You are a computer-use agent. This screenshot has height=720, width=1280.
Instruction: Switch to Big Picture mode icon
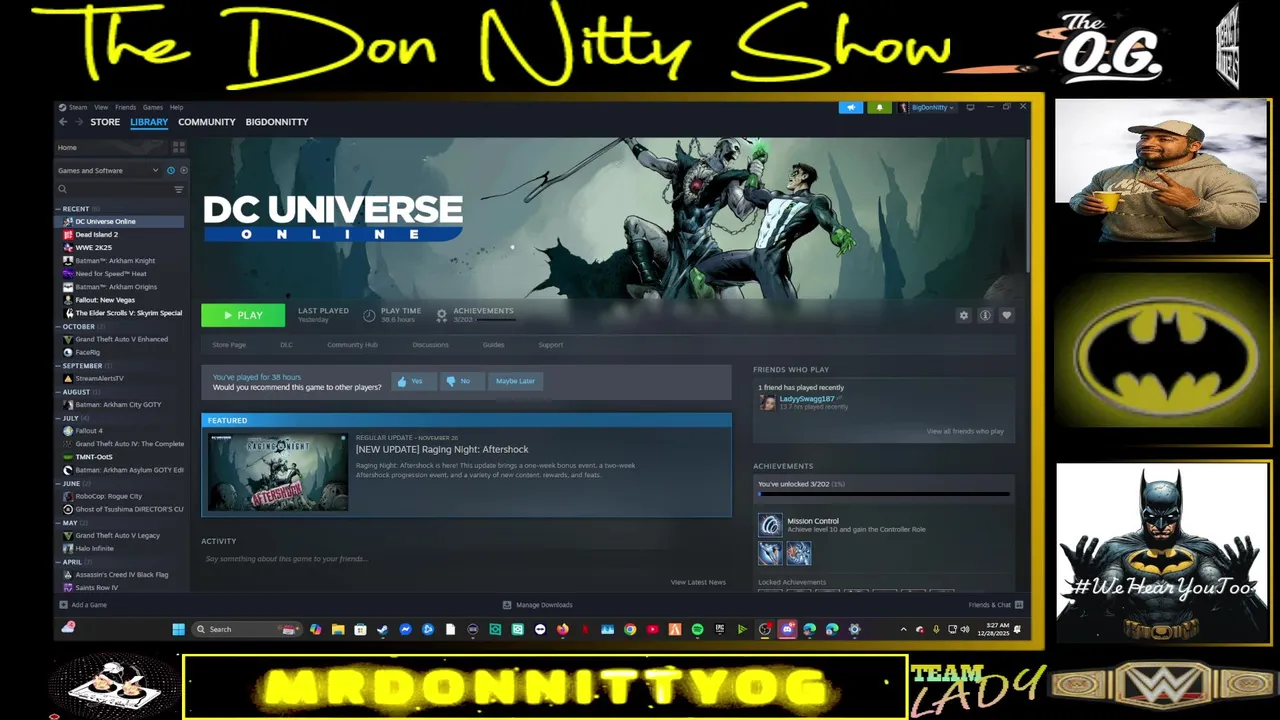click(970, 107)
